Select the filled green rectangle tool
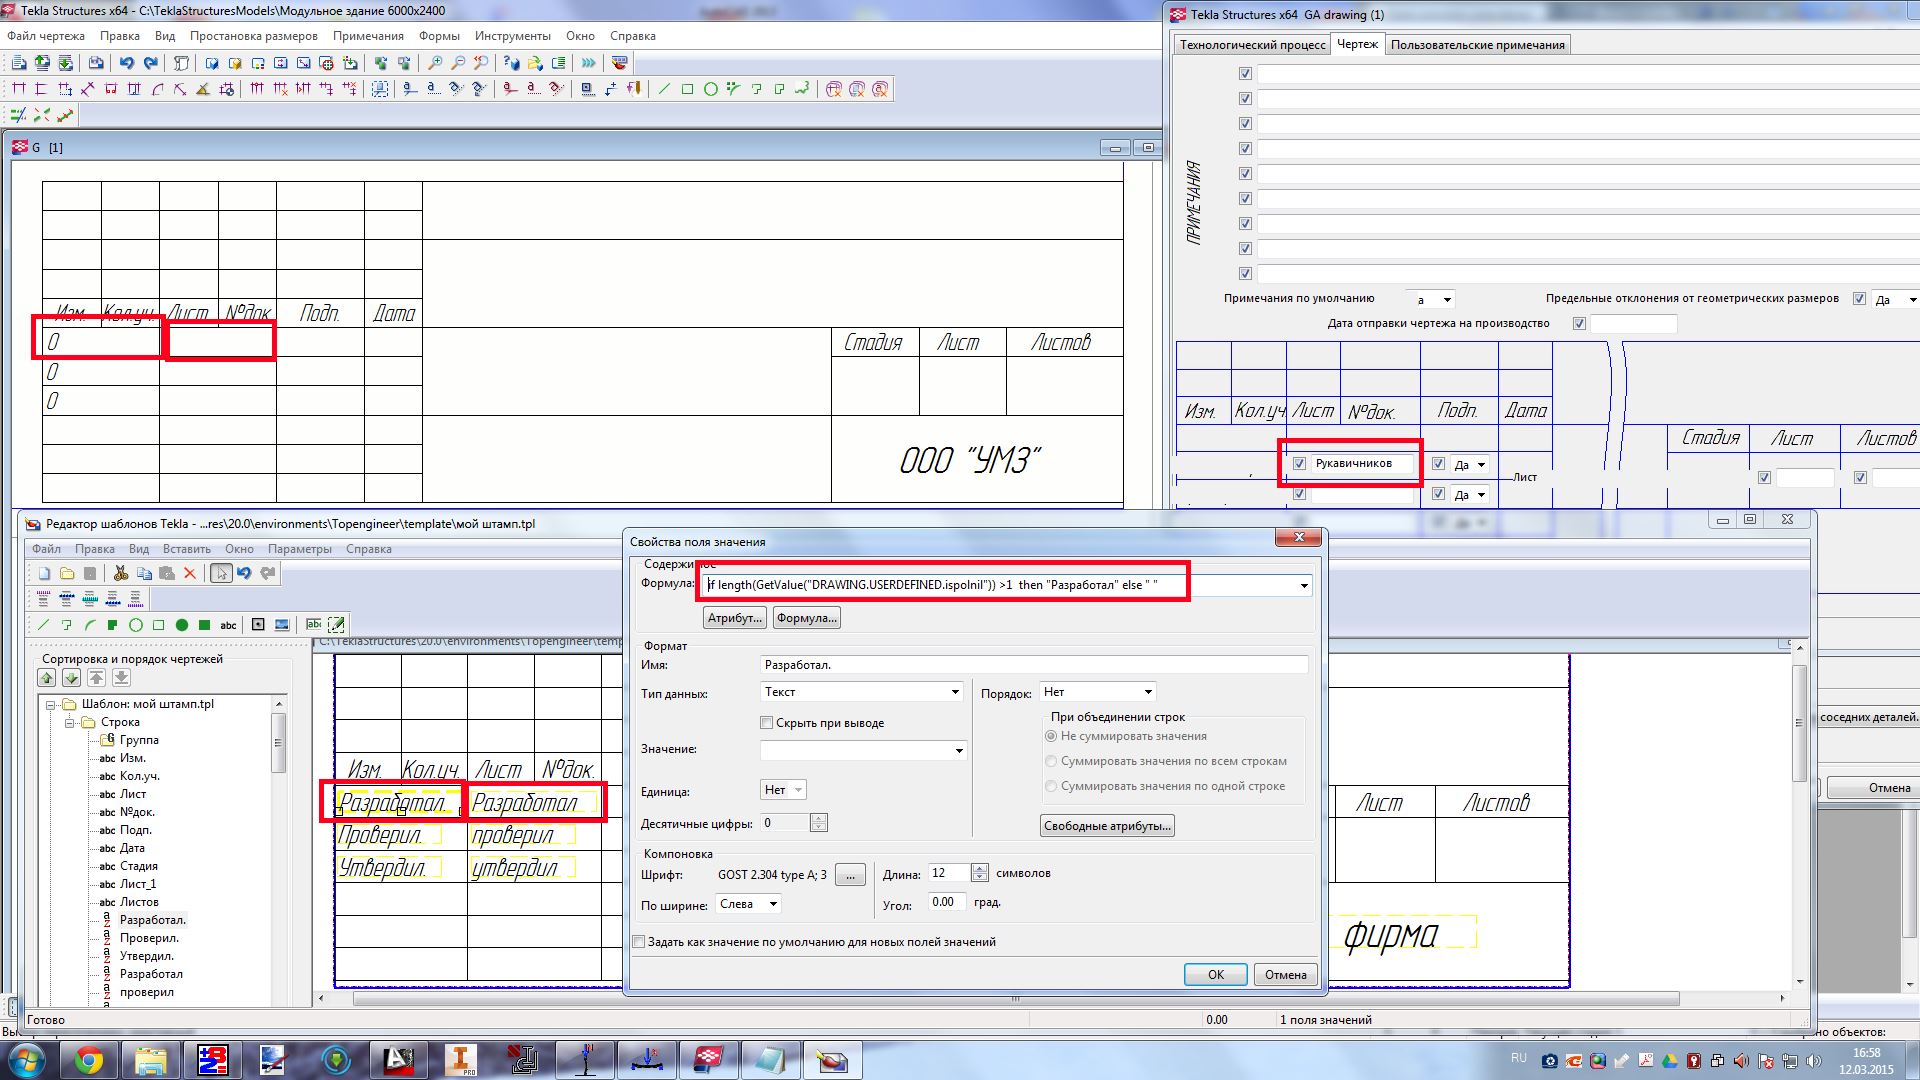Image resolution: width=1920 pixels, height=1080 pixels. [205, 625]
